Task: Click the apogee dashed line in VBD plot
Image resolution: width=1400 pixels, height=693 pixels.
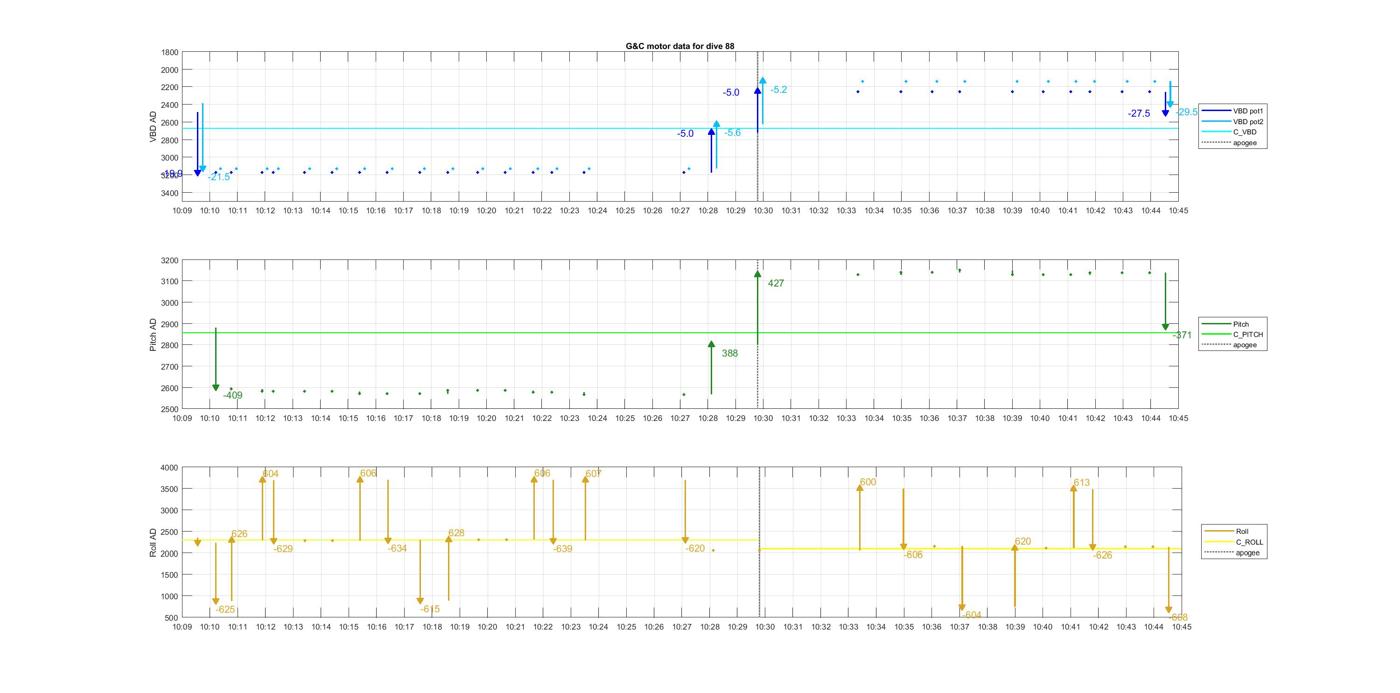Action: 757,125
